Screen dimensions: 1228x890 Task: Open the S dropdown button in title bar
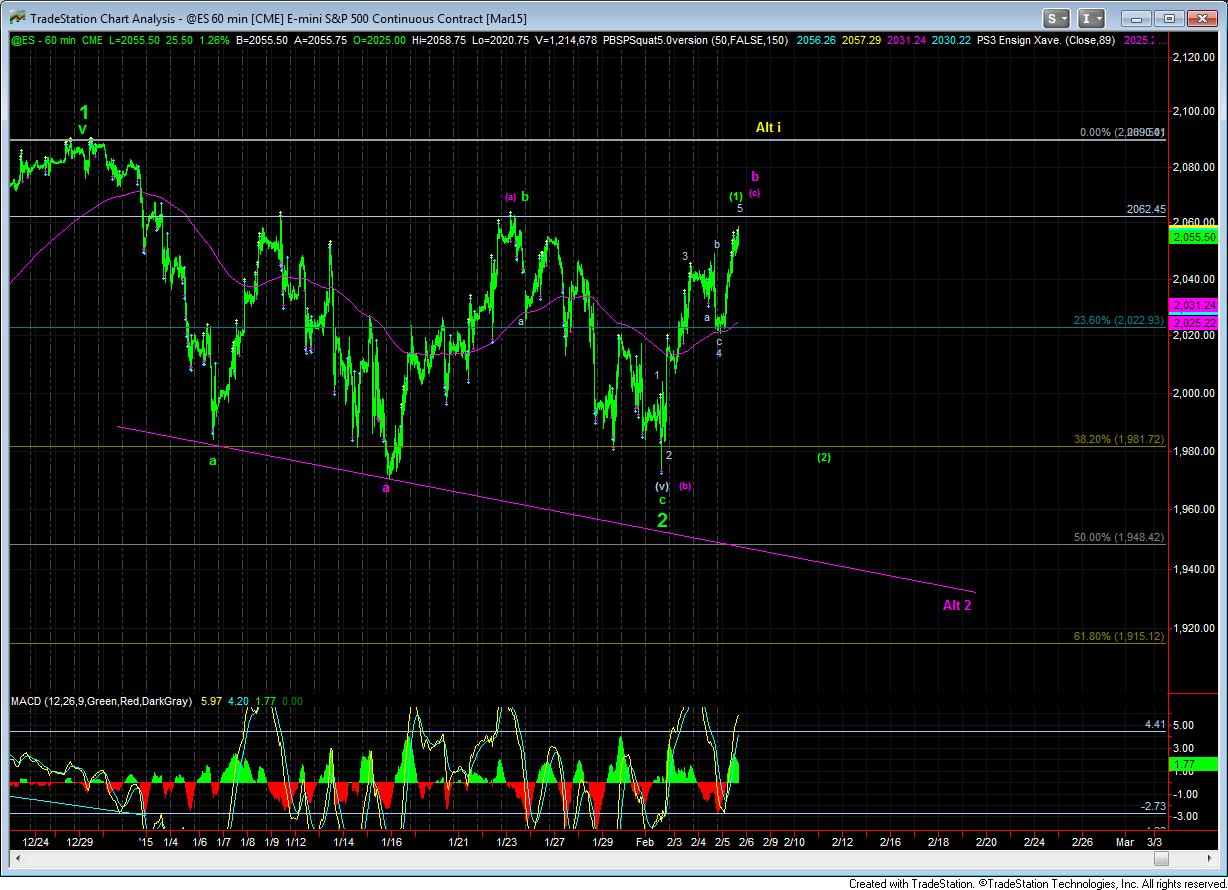pyautogui.click(x=1058, y=18)
